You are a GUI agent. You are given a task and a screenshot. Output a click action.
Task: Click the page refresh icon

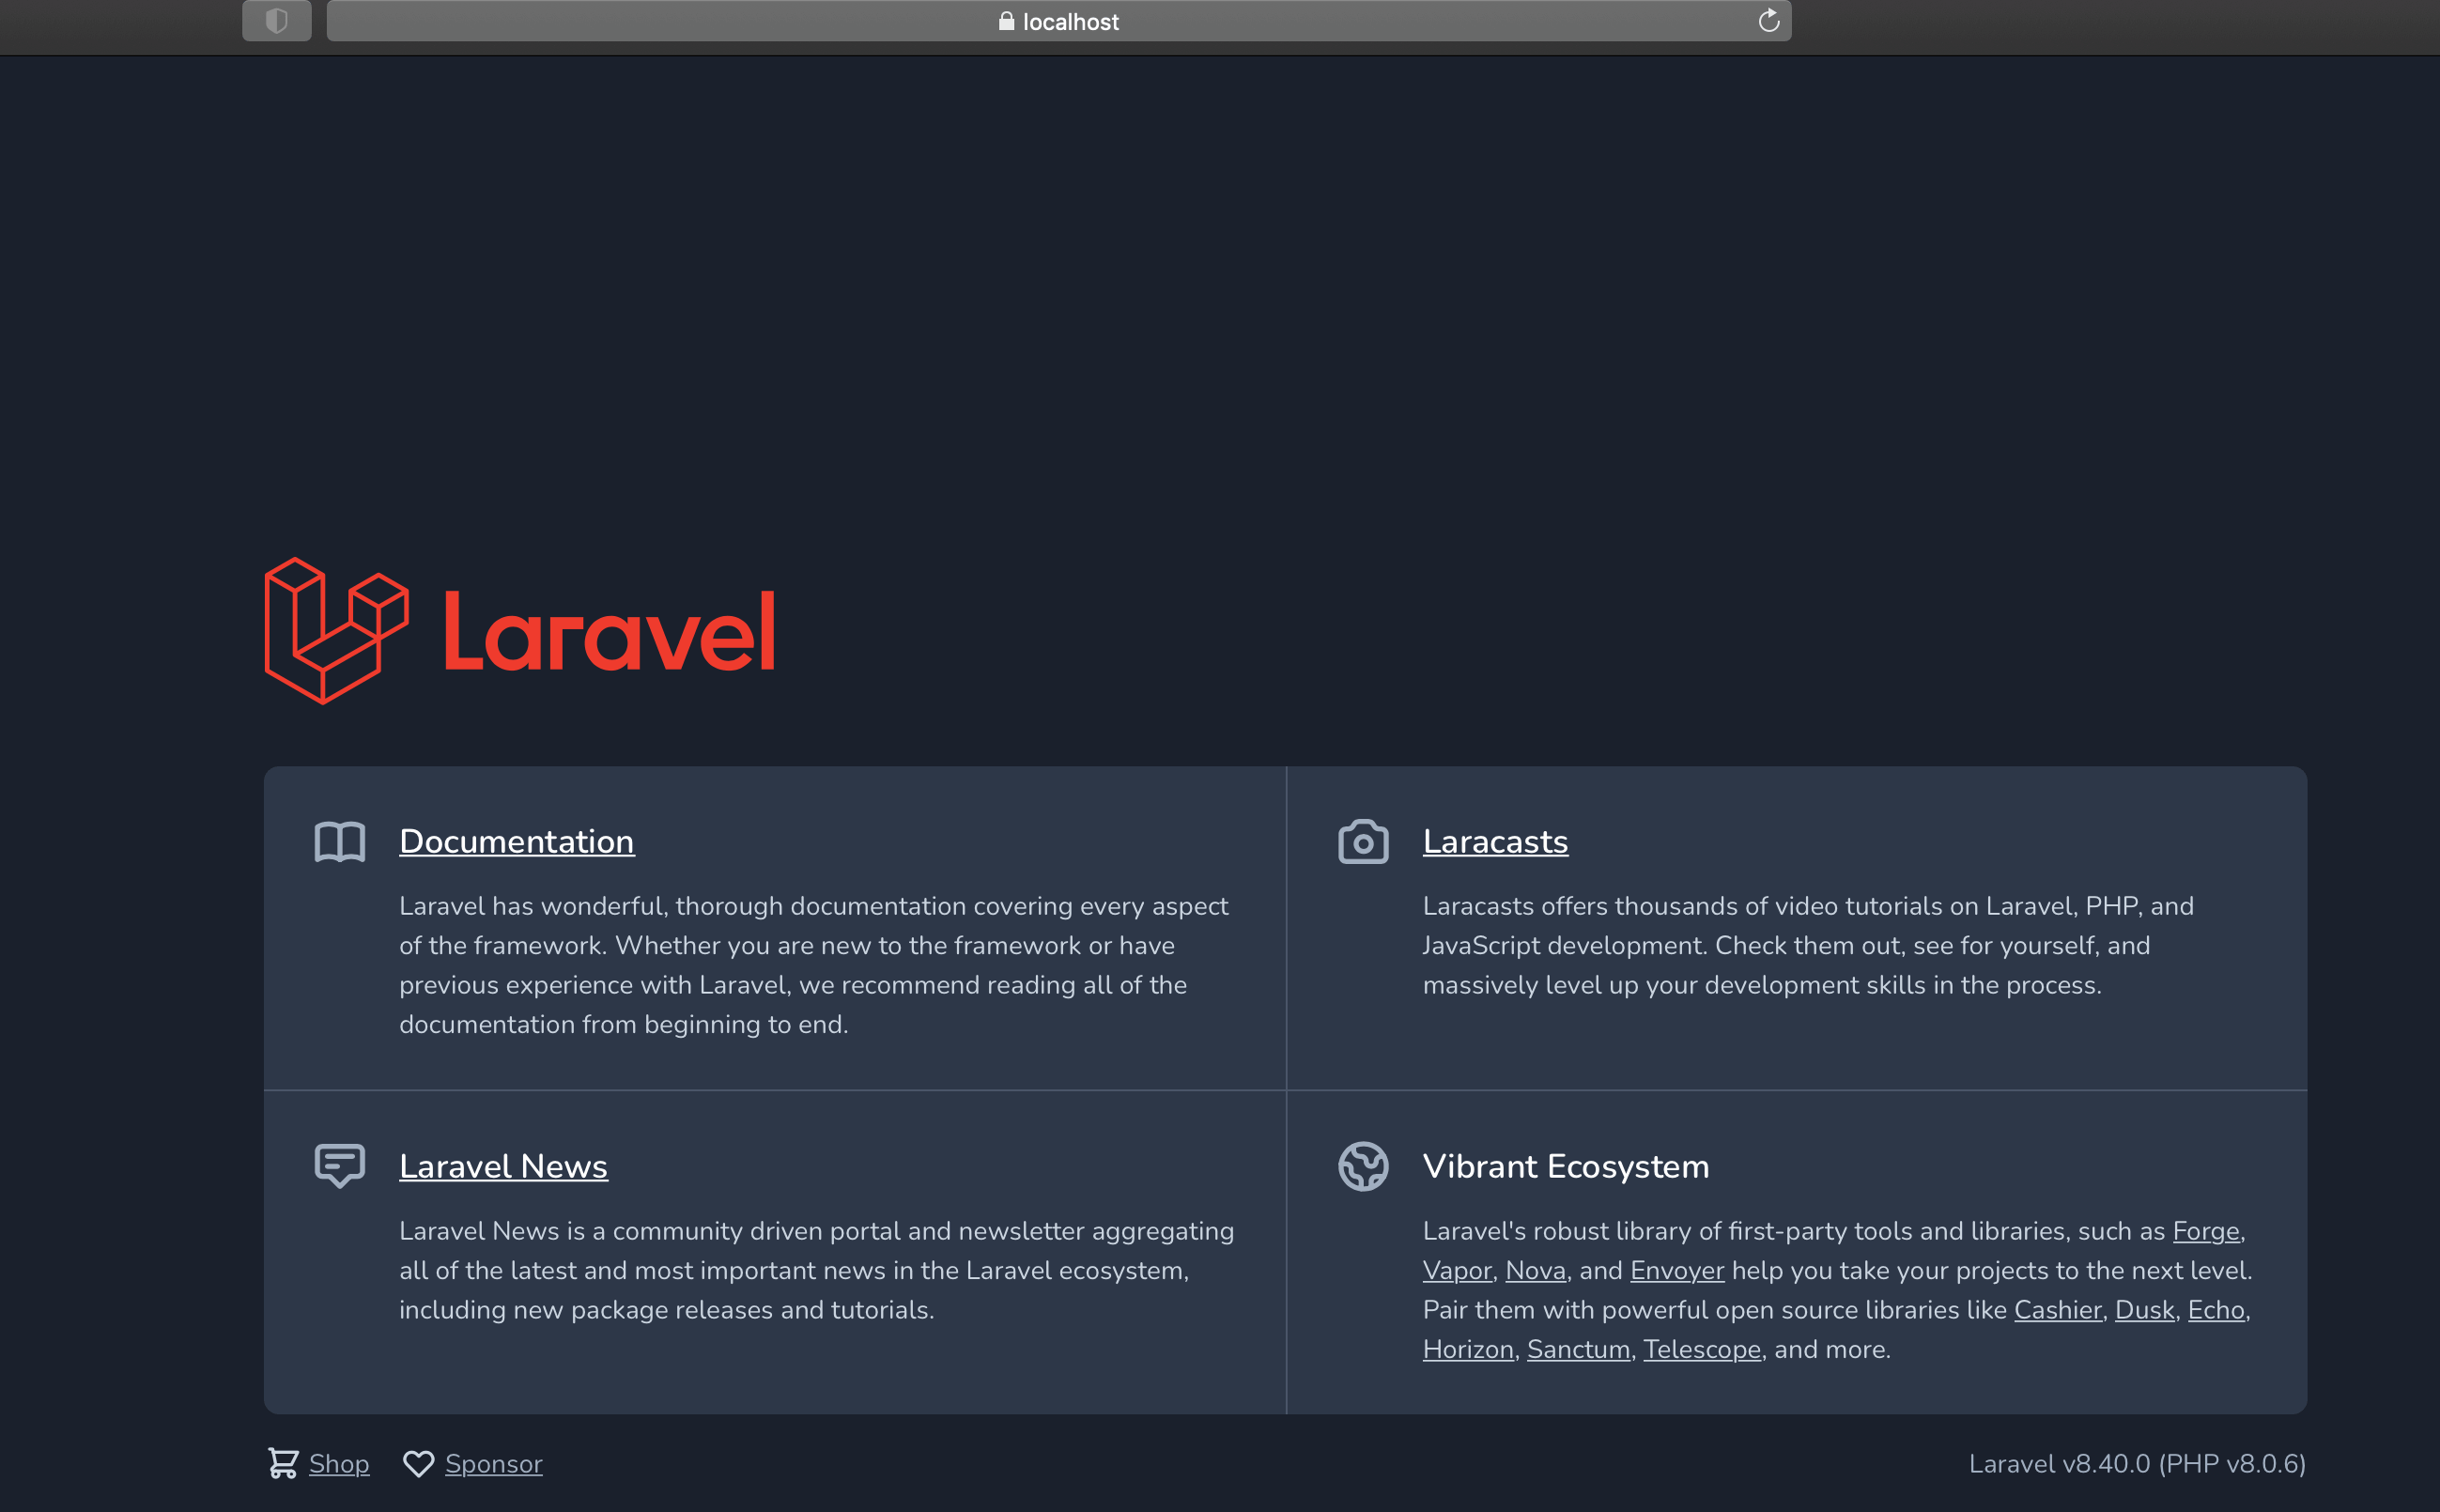pyautogui.click(x=1768, y=21)
